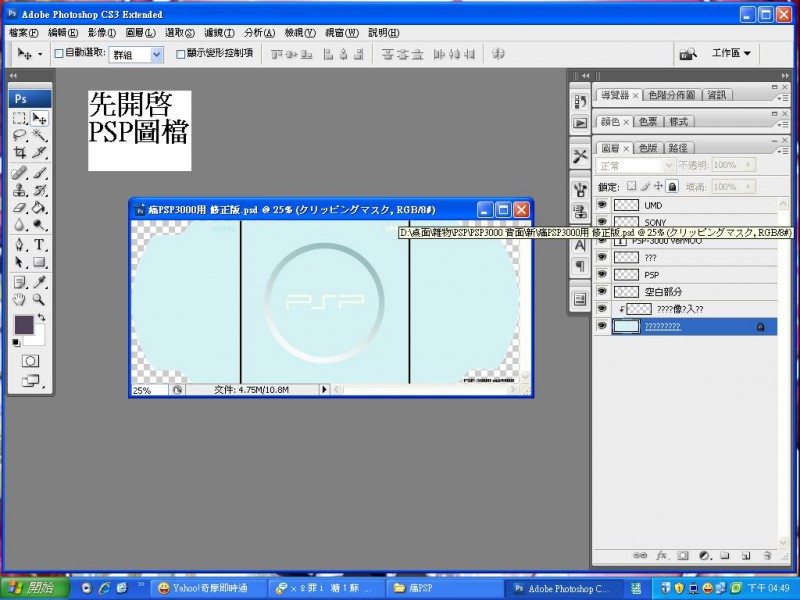Select the Slice tool
800x600 pixels.
tap(39, 152)
